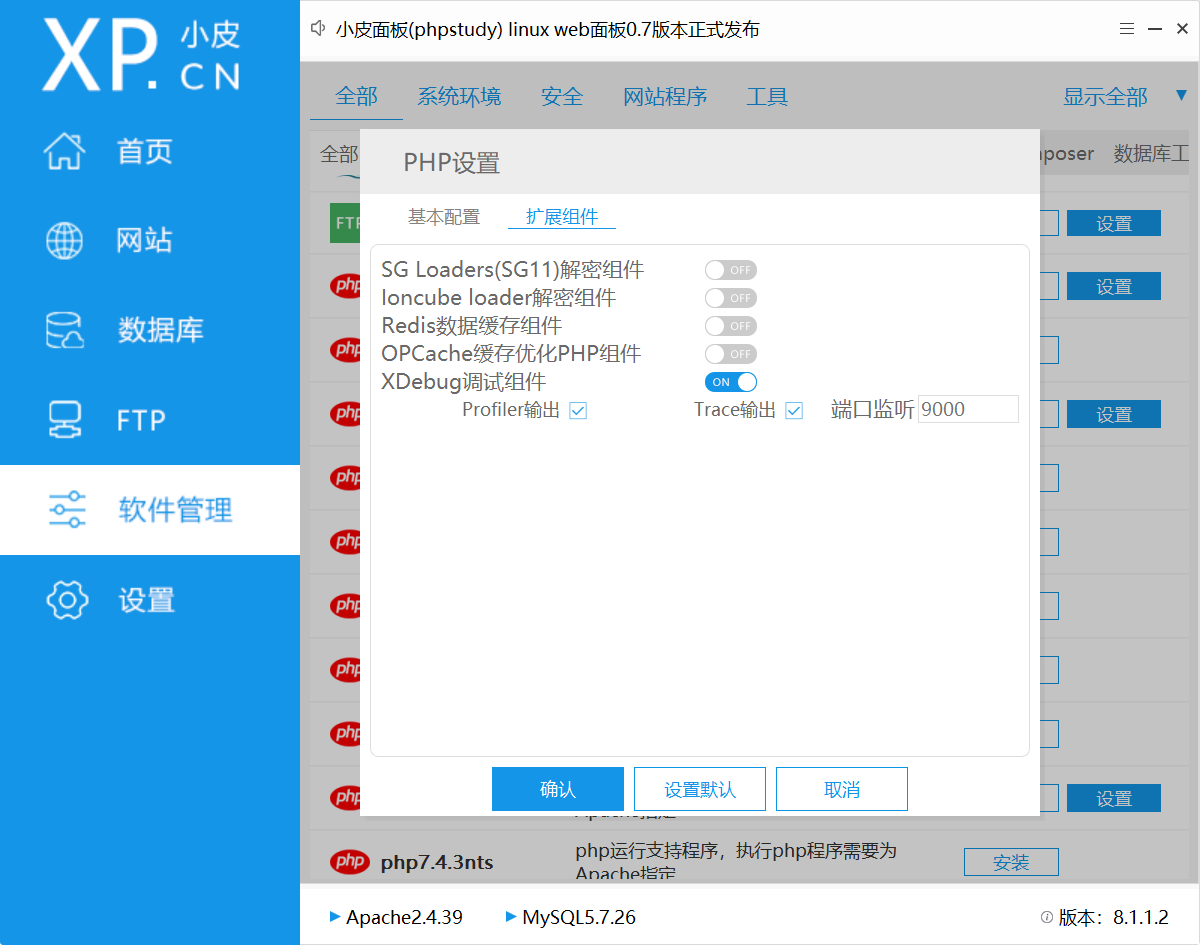Select the 扩展组件 tab
1200x945 pixels.
(562, 217)
